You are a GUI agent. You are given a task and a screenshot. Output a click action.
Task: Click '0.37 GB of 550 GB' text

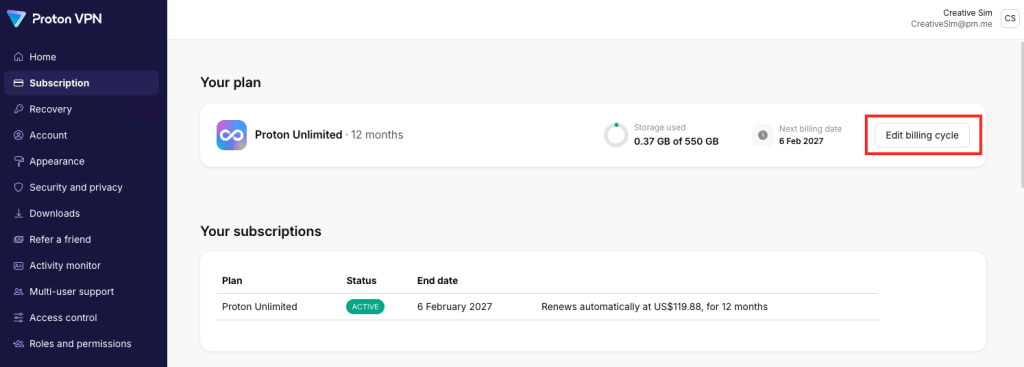click(x=676, y=141)
